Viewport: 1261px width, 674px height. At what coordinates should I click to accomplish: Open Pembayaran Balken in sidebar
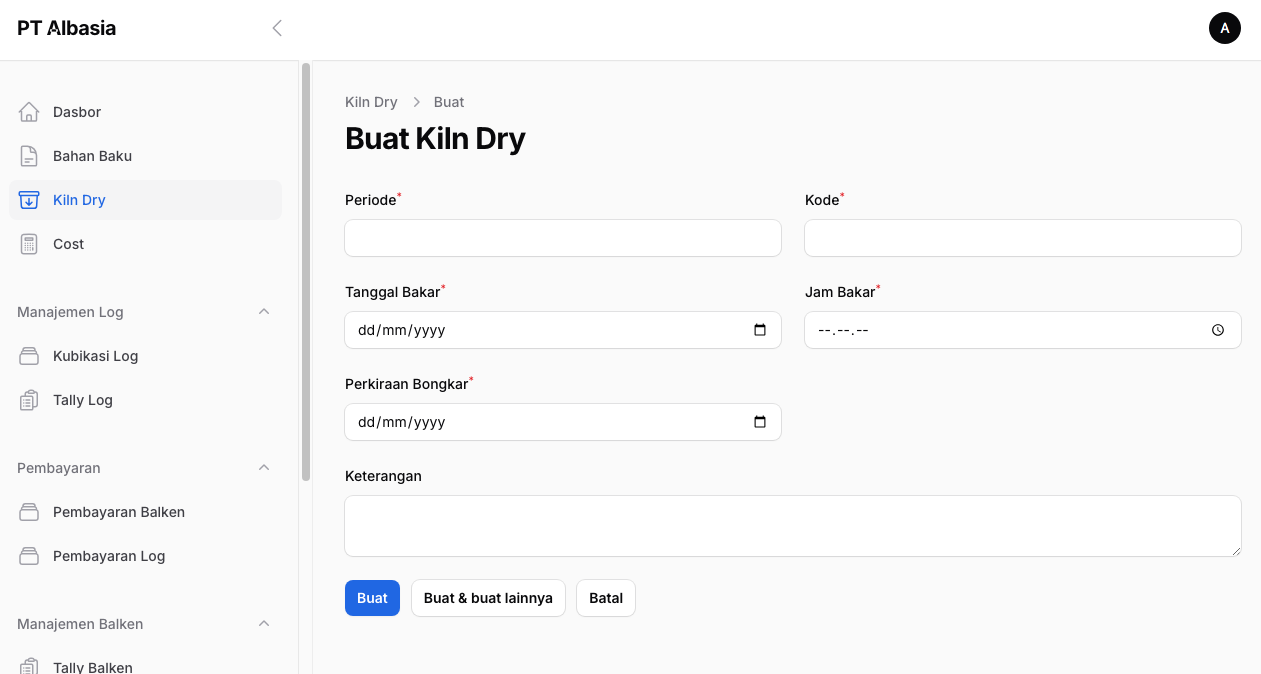click(x=118, y=512)
